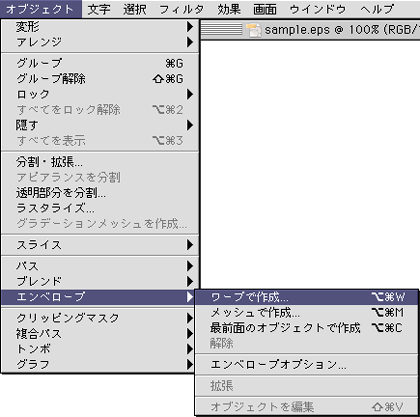Choose グループ from the object menu

[x=100, y=63]
